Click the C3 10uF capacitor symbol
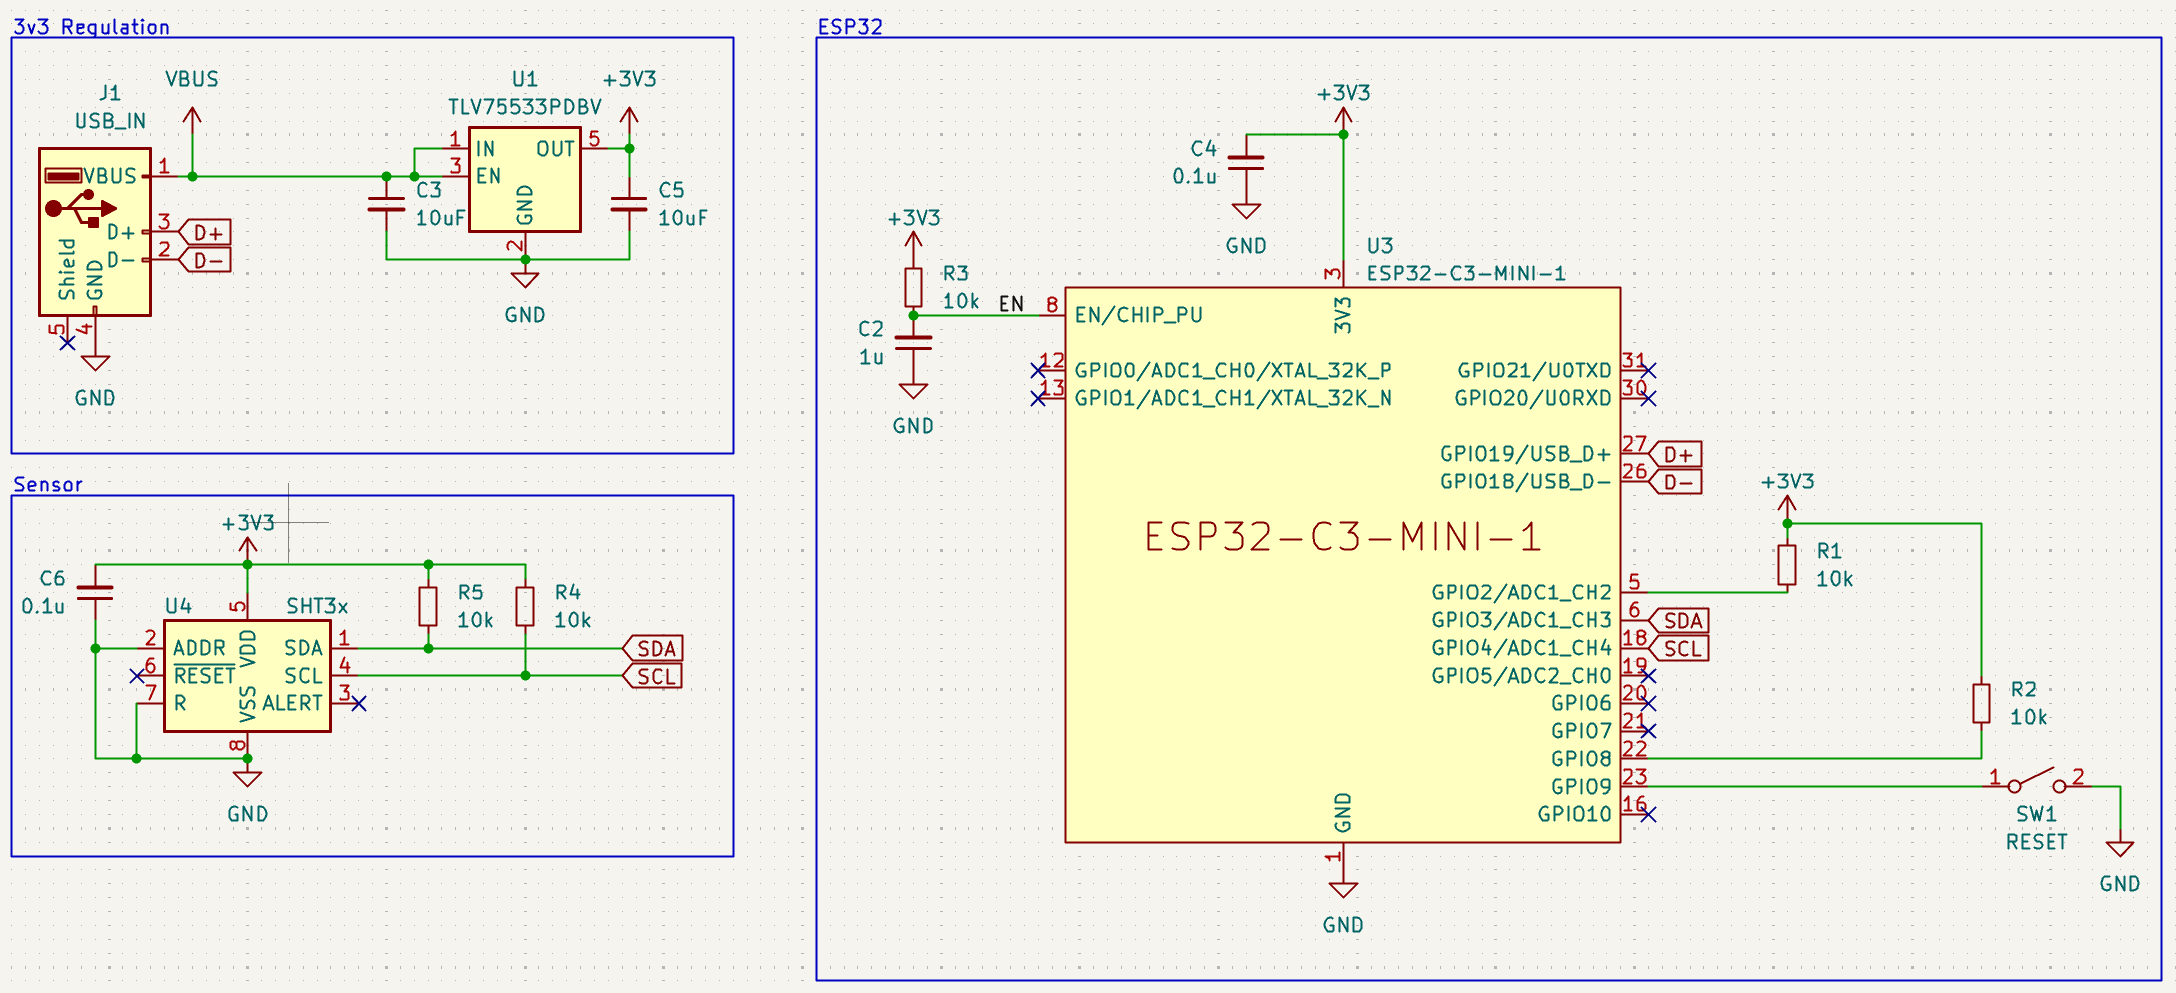Screen dimensions: 2176x993 (387, 205)
